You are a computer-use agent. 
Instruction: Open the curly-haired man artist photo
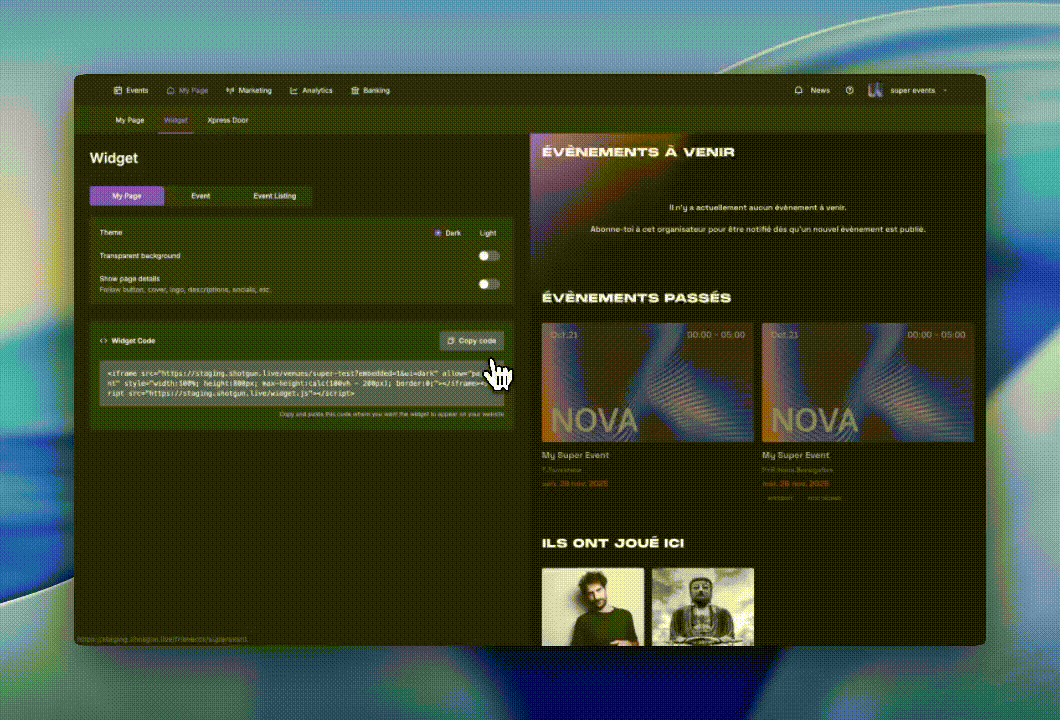(x=593, y=606)
